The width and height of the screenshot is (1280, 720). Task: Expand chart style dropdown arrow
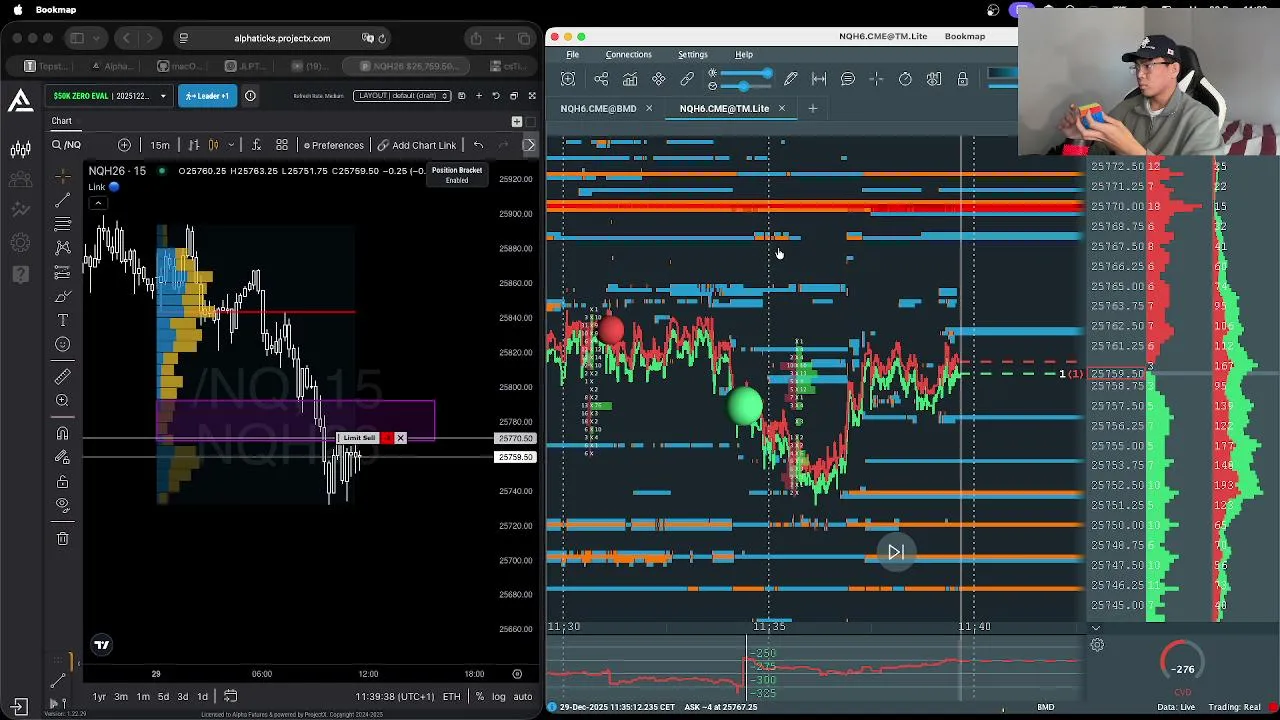click(231, 145)
